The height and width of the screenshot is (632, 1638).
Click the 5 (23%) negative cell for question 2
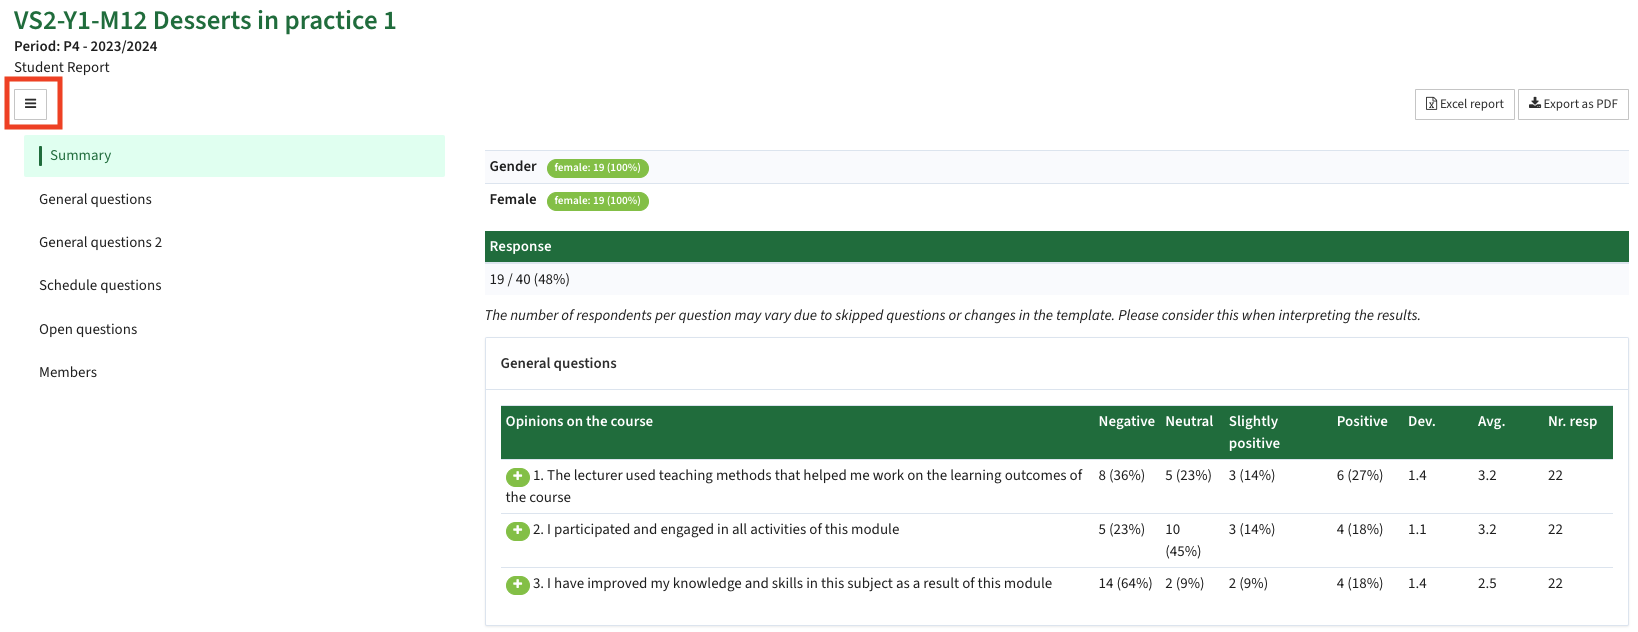(x=1121, y=529)
